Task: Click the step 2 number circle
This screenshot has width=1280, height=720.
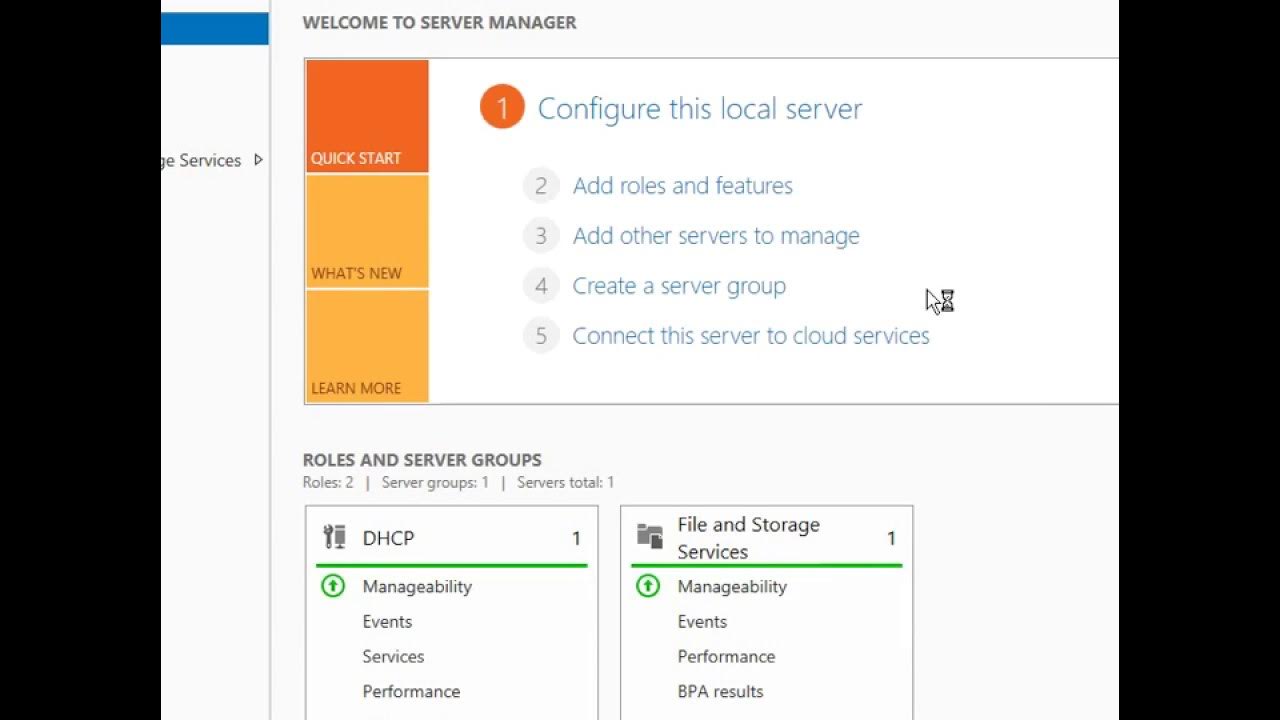Action: tap(541, 186)
